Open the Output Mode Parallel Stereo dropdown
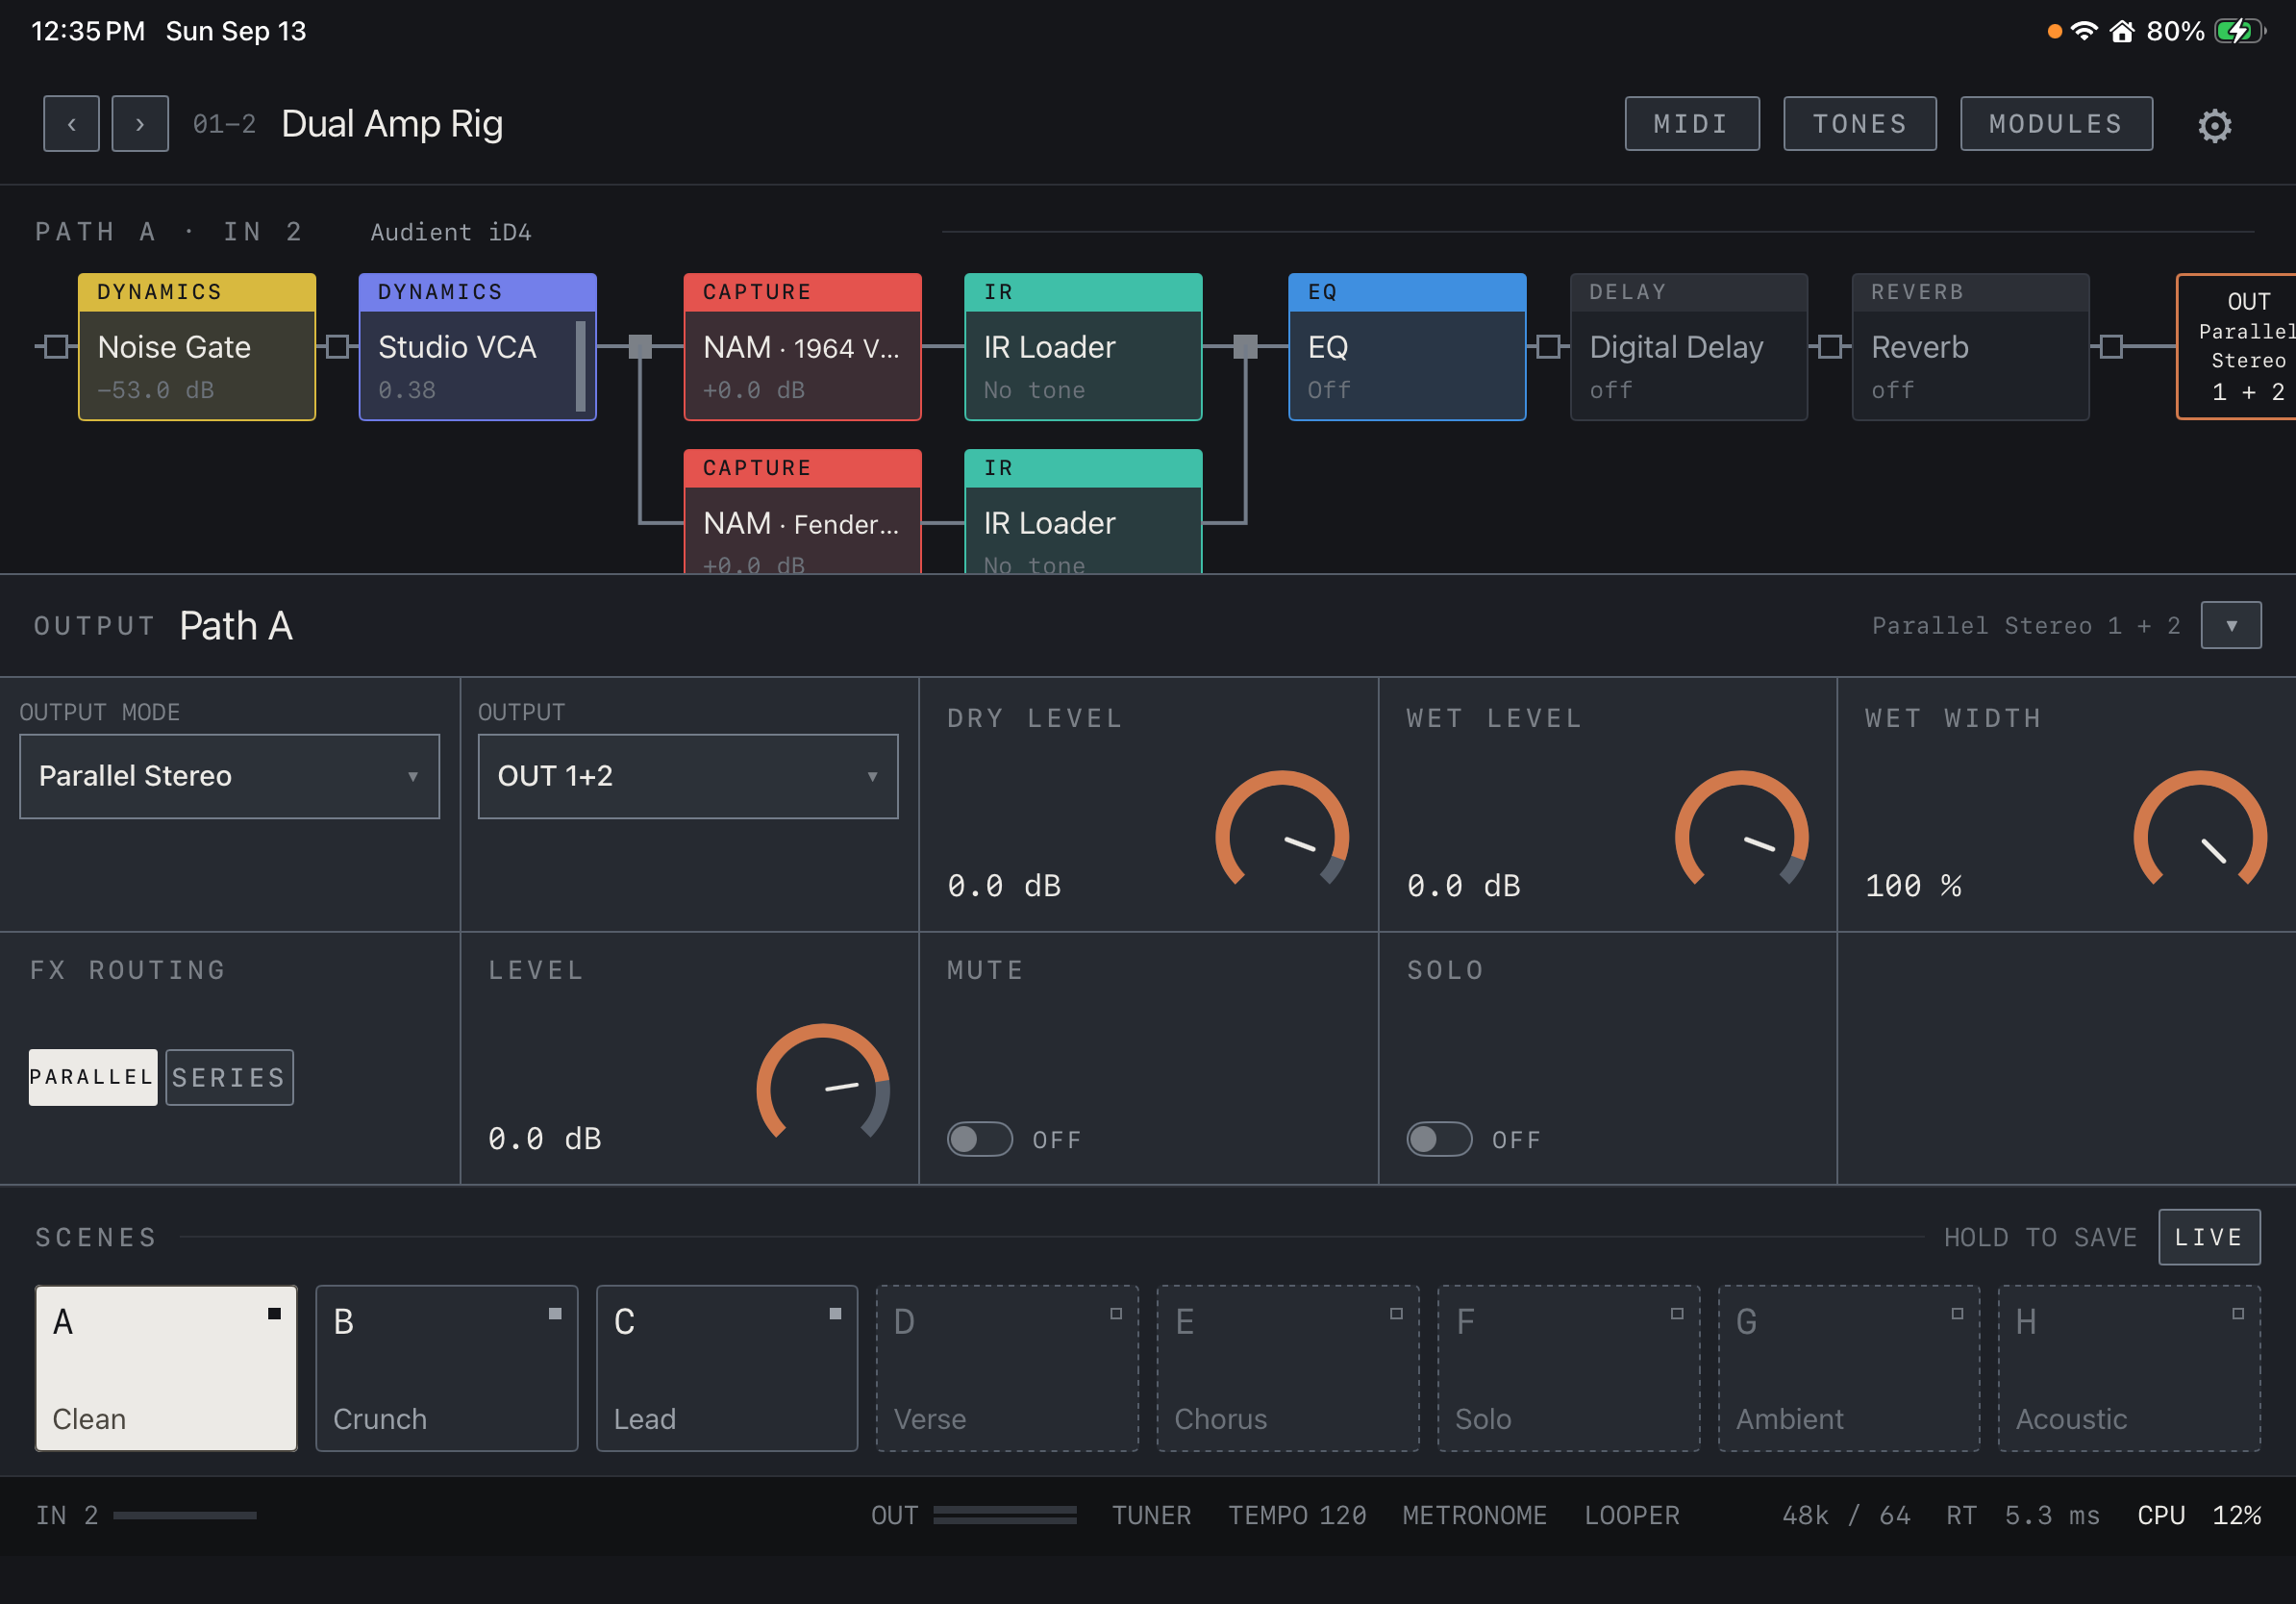The height and width of the screenshot is (1604, 2296). [229, 776]
